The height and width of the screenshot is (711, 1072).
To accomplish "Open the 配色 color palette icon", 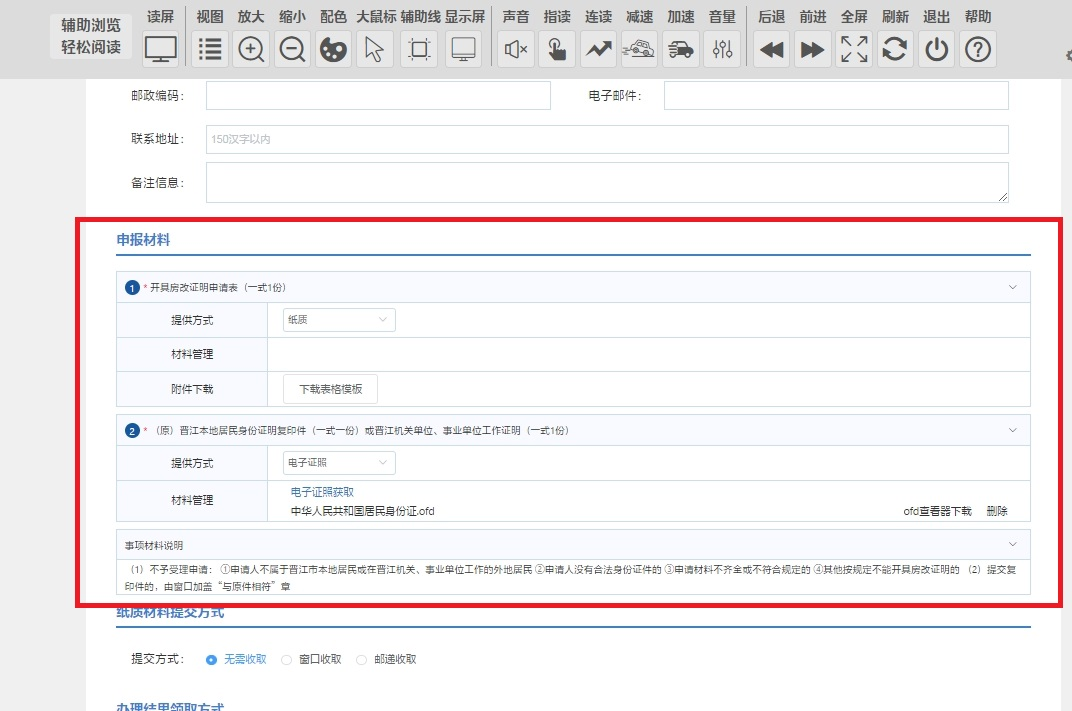I will (333, 49).
